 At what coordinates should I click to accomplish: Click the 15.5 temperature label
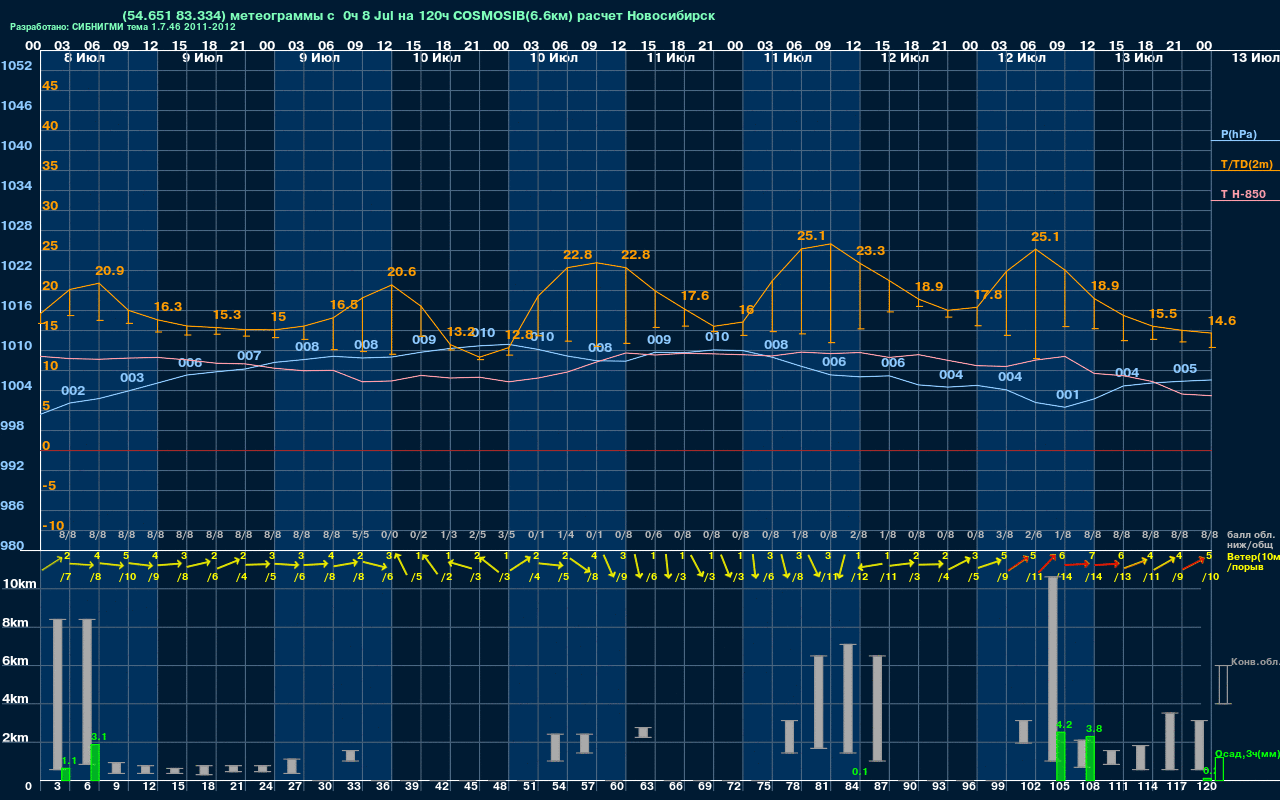point(1163,314)
